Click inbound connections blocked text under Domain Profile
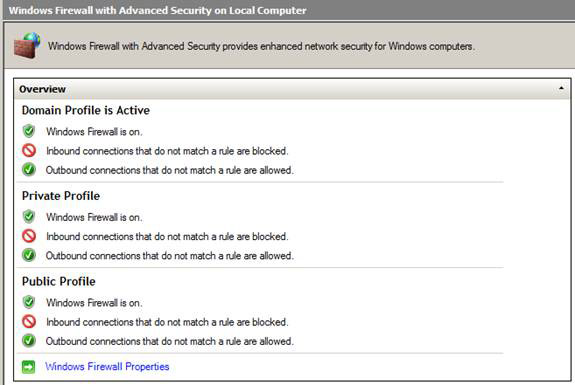 [x=167, y=151]
